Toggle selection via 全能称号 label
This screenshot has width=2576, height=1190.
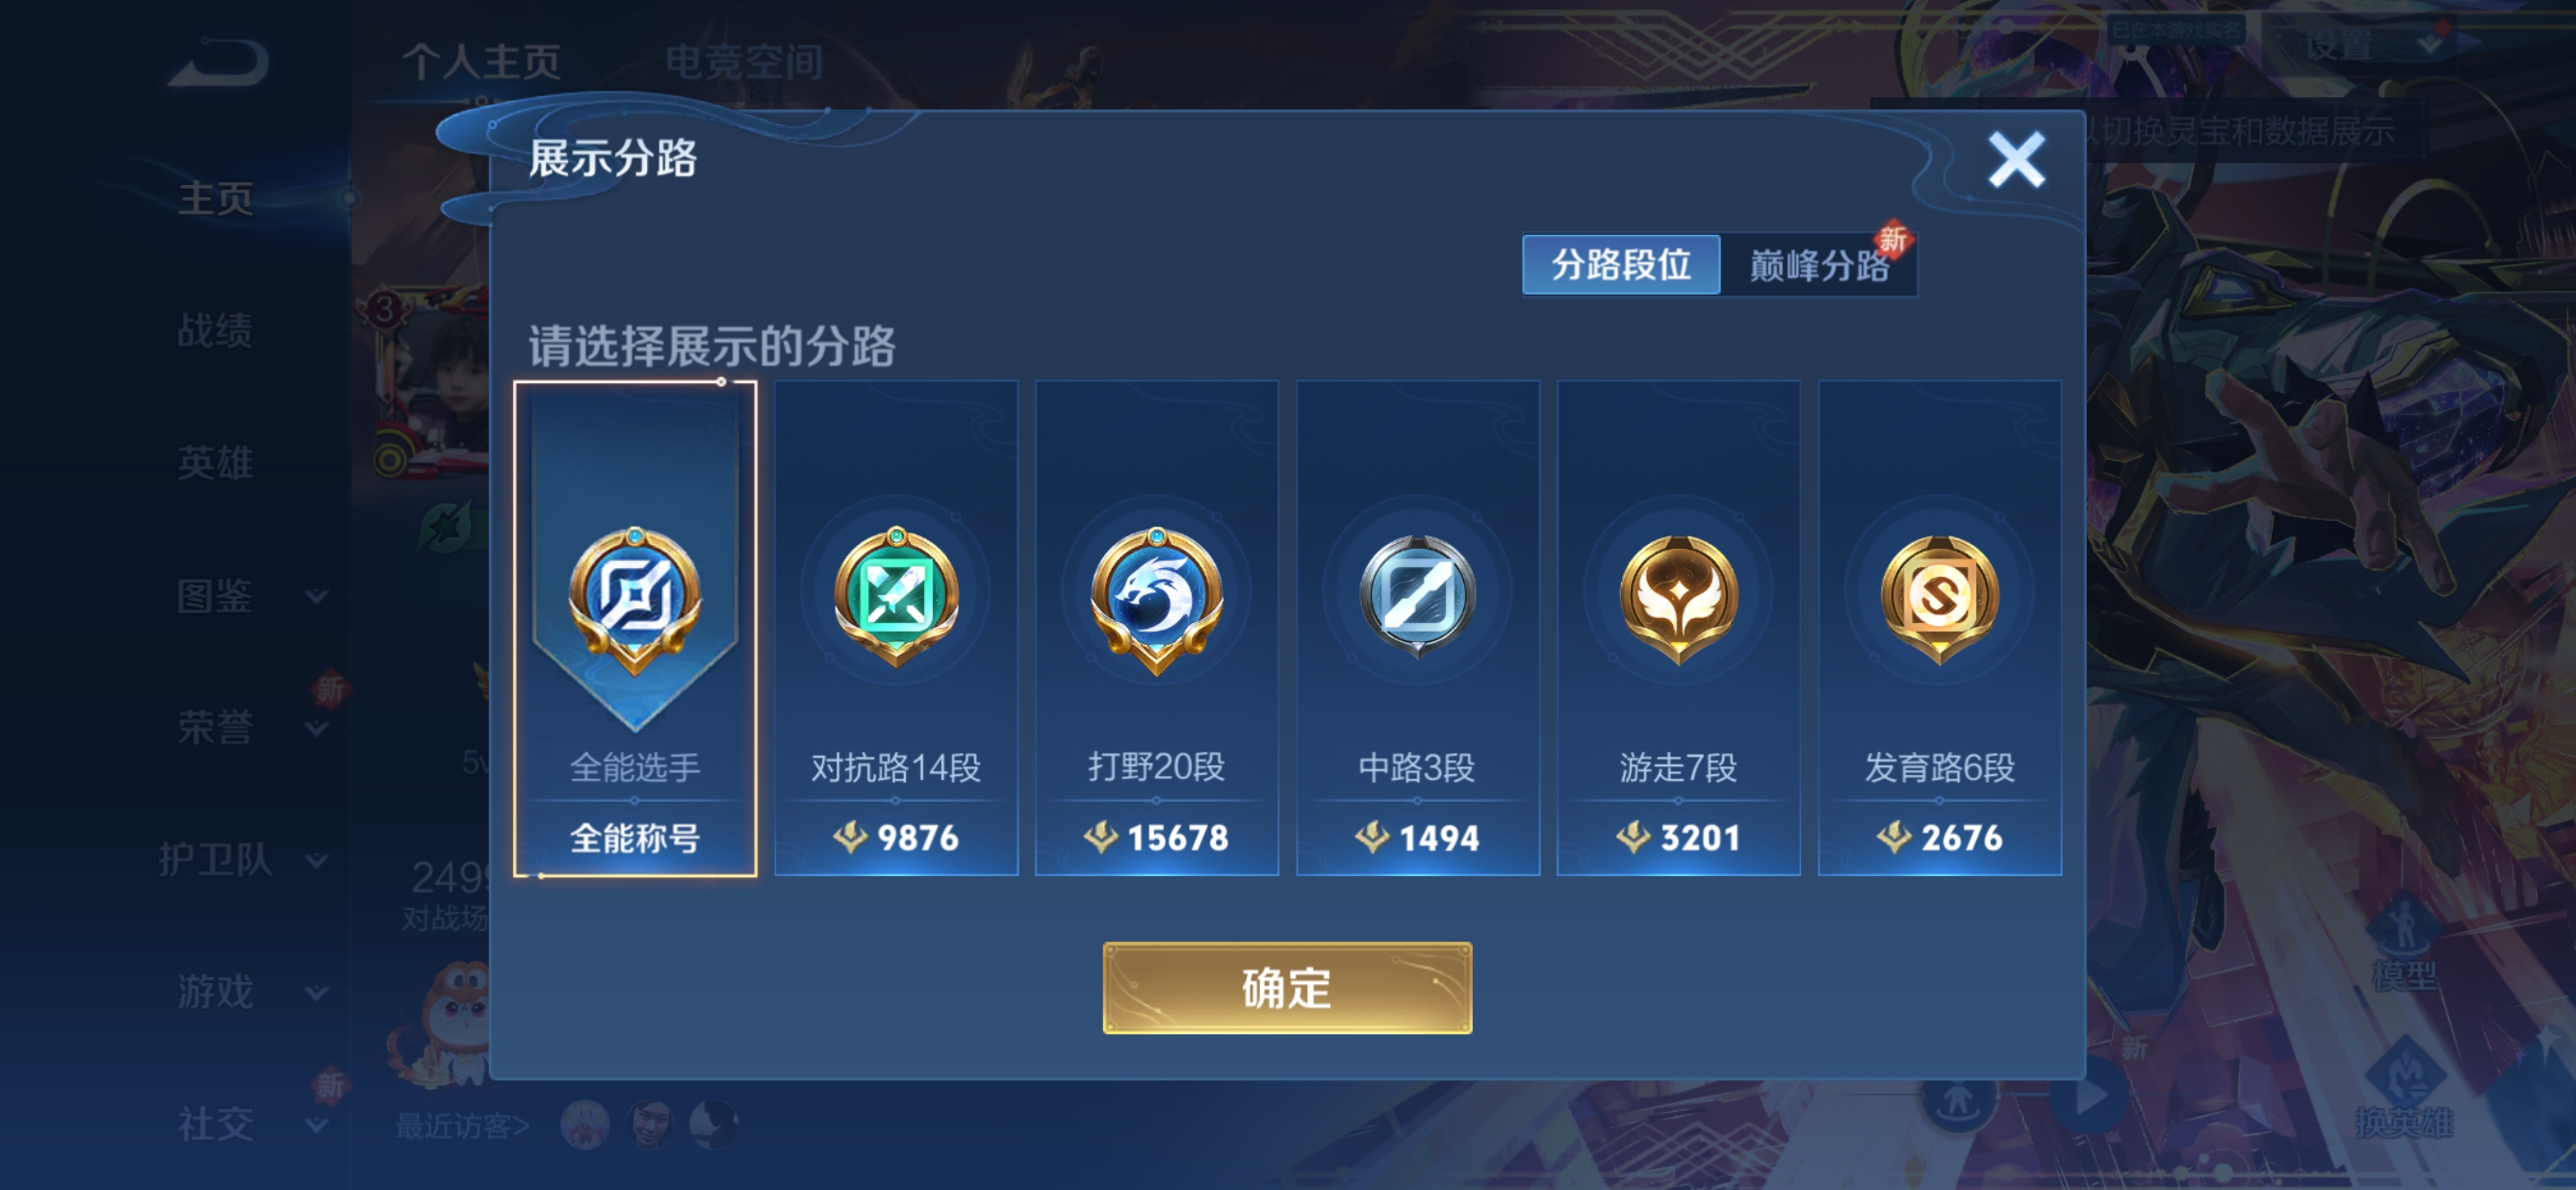(x=635, y=837)
